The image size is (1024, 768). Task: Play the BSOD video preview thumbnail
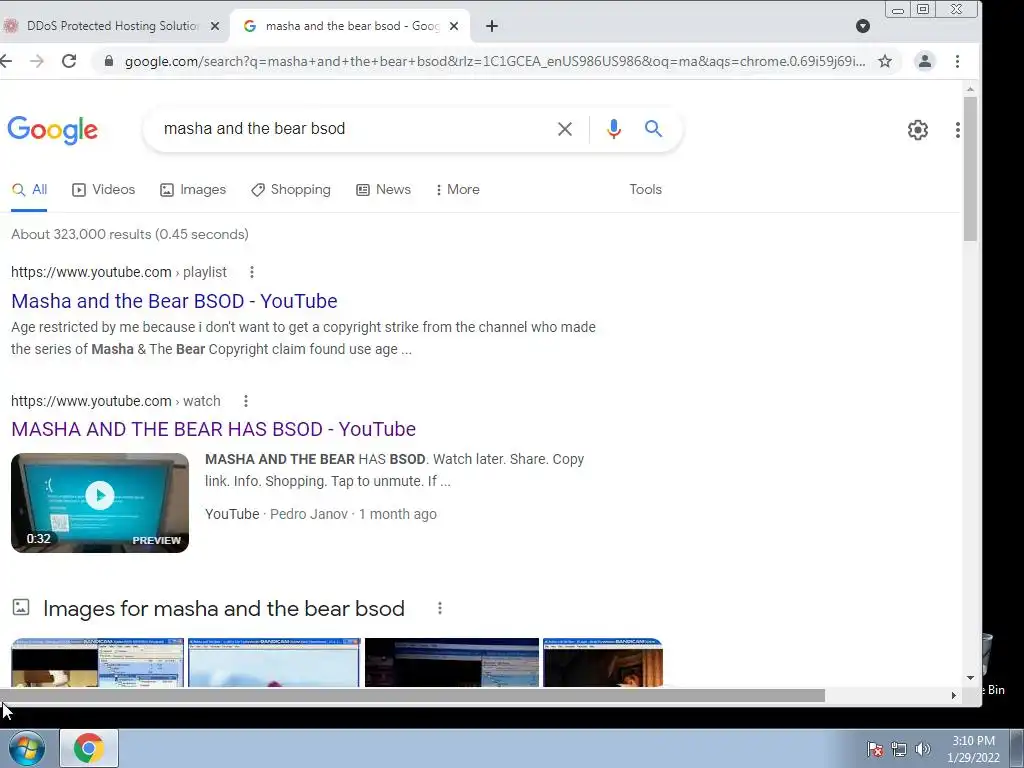[x=100, y=503]
